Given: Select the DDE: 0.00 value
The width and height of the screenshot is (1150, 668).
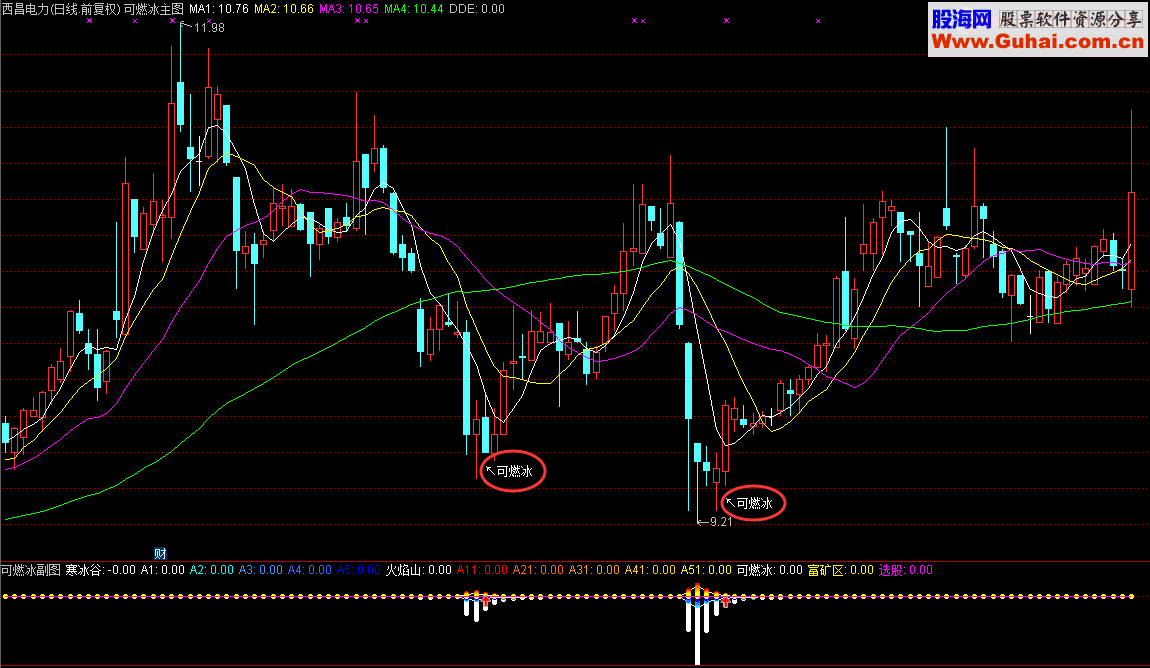Looking at the screenshot, I should [477, 9].
